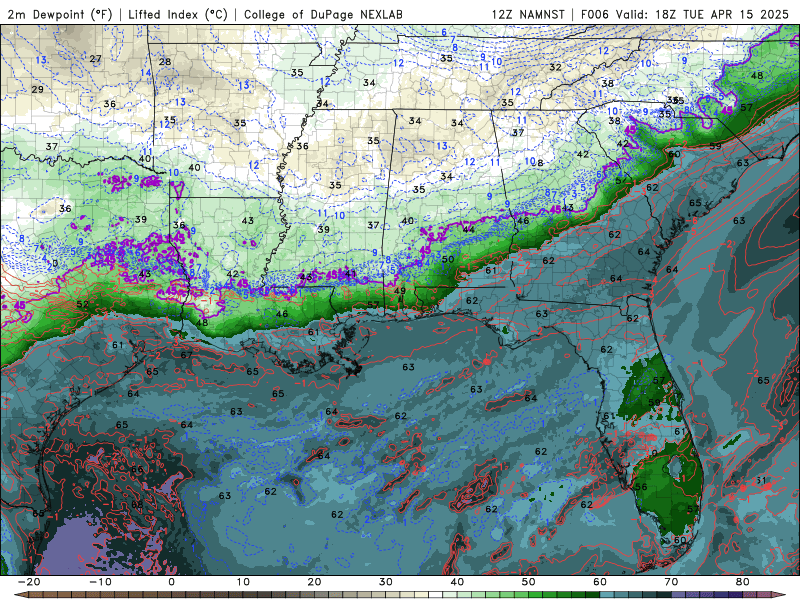Click the "College of DuPage NEXLAB" header text
The height and width of the screenshot is (600, 800).
tap(323, 14)
